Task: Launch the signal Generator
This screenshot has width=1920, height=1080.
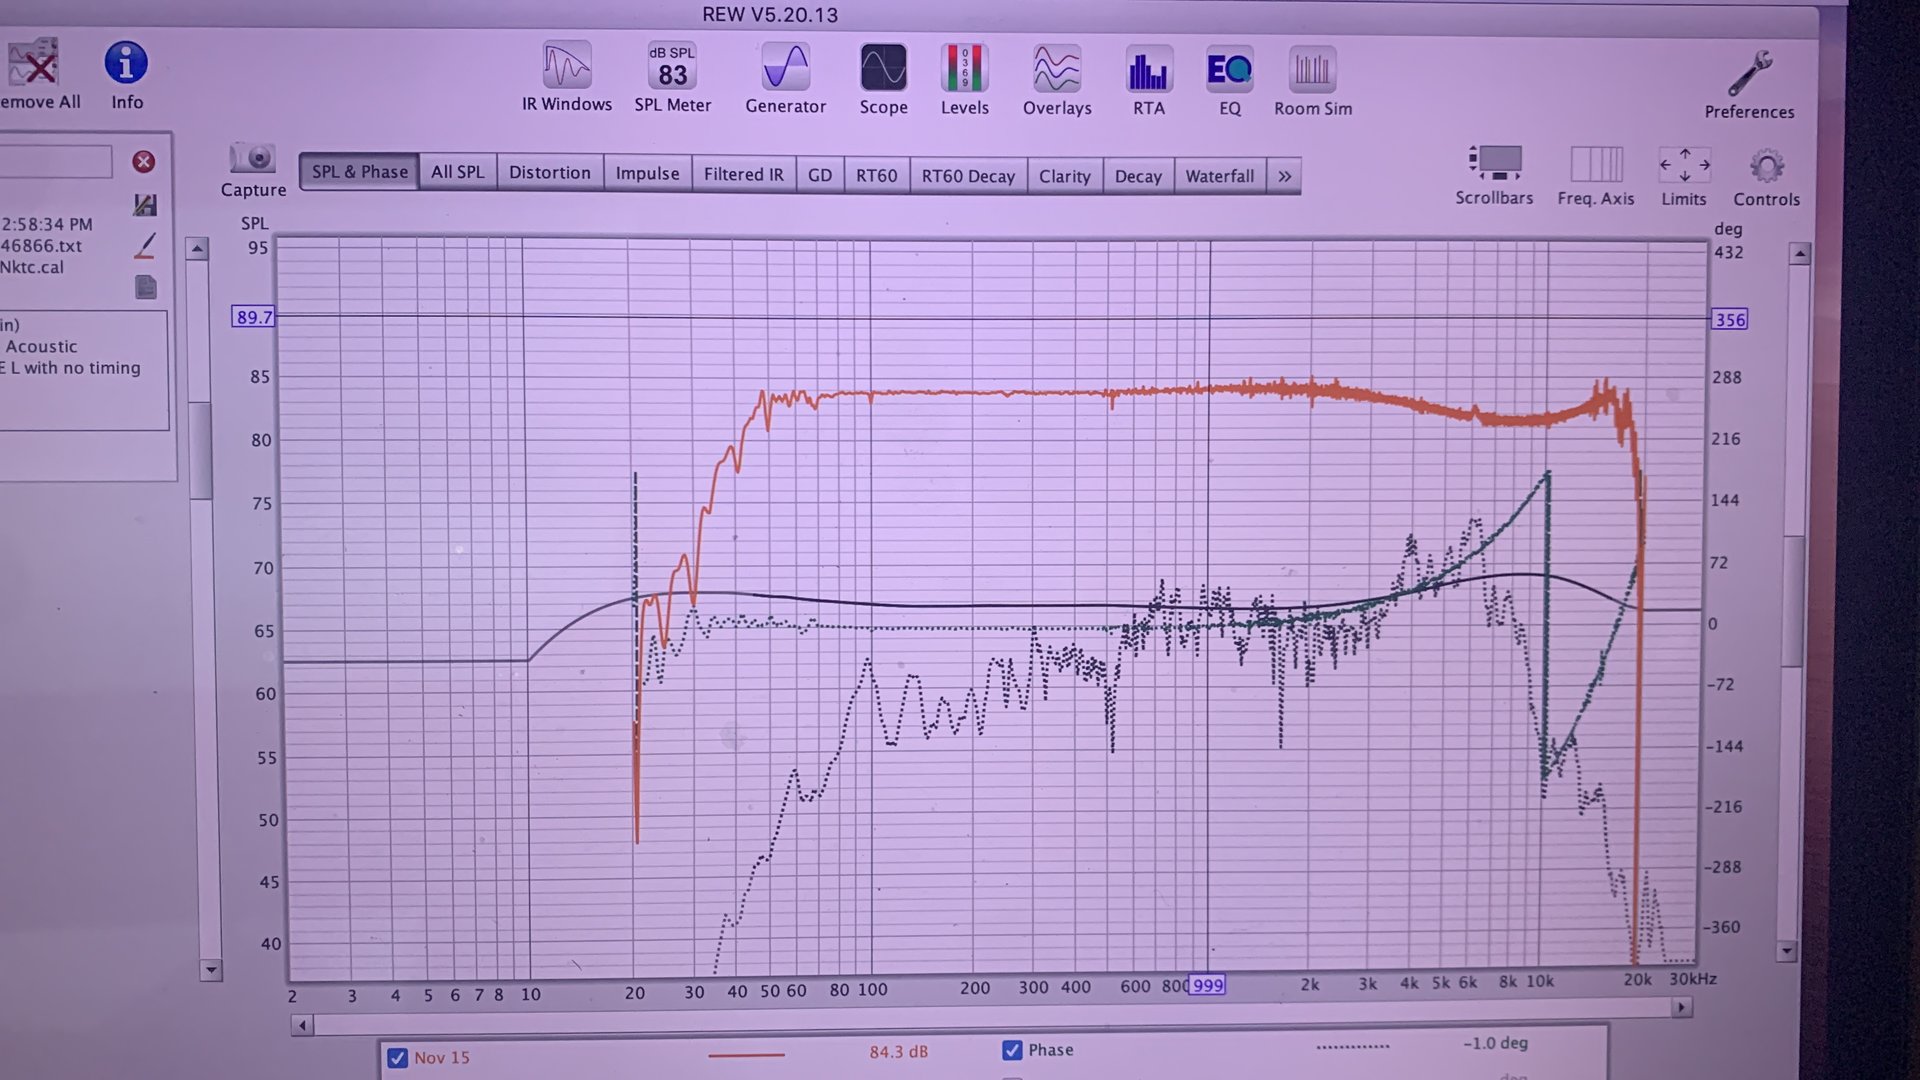Action: [x=785, y=68]
